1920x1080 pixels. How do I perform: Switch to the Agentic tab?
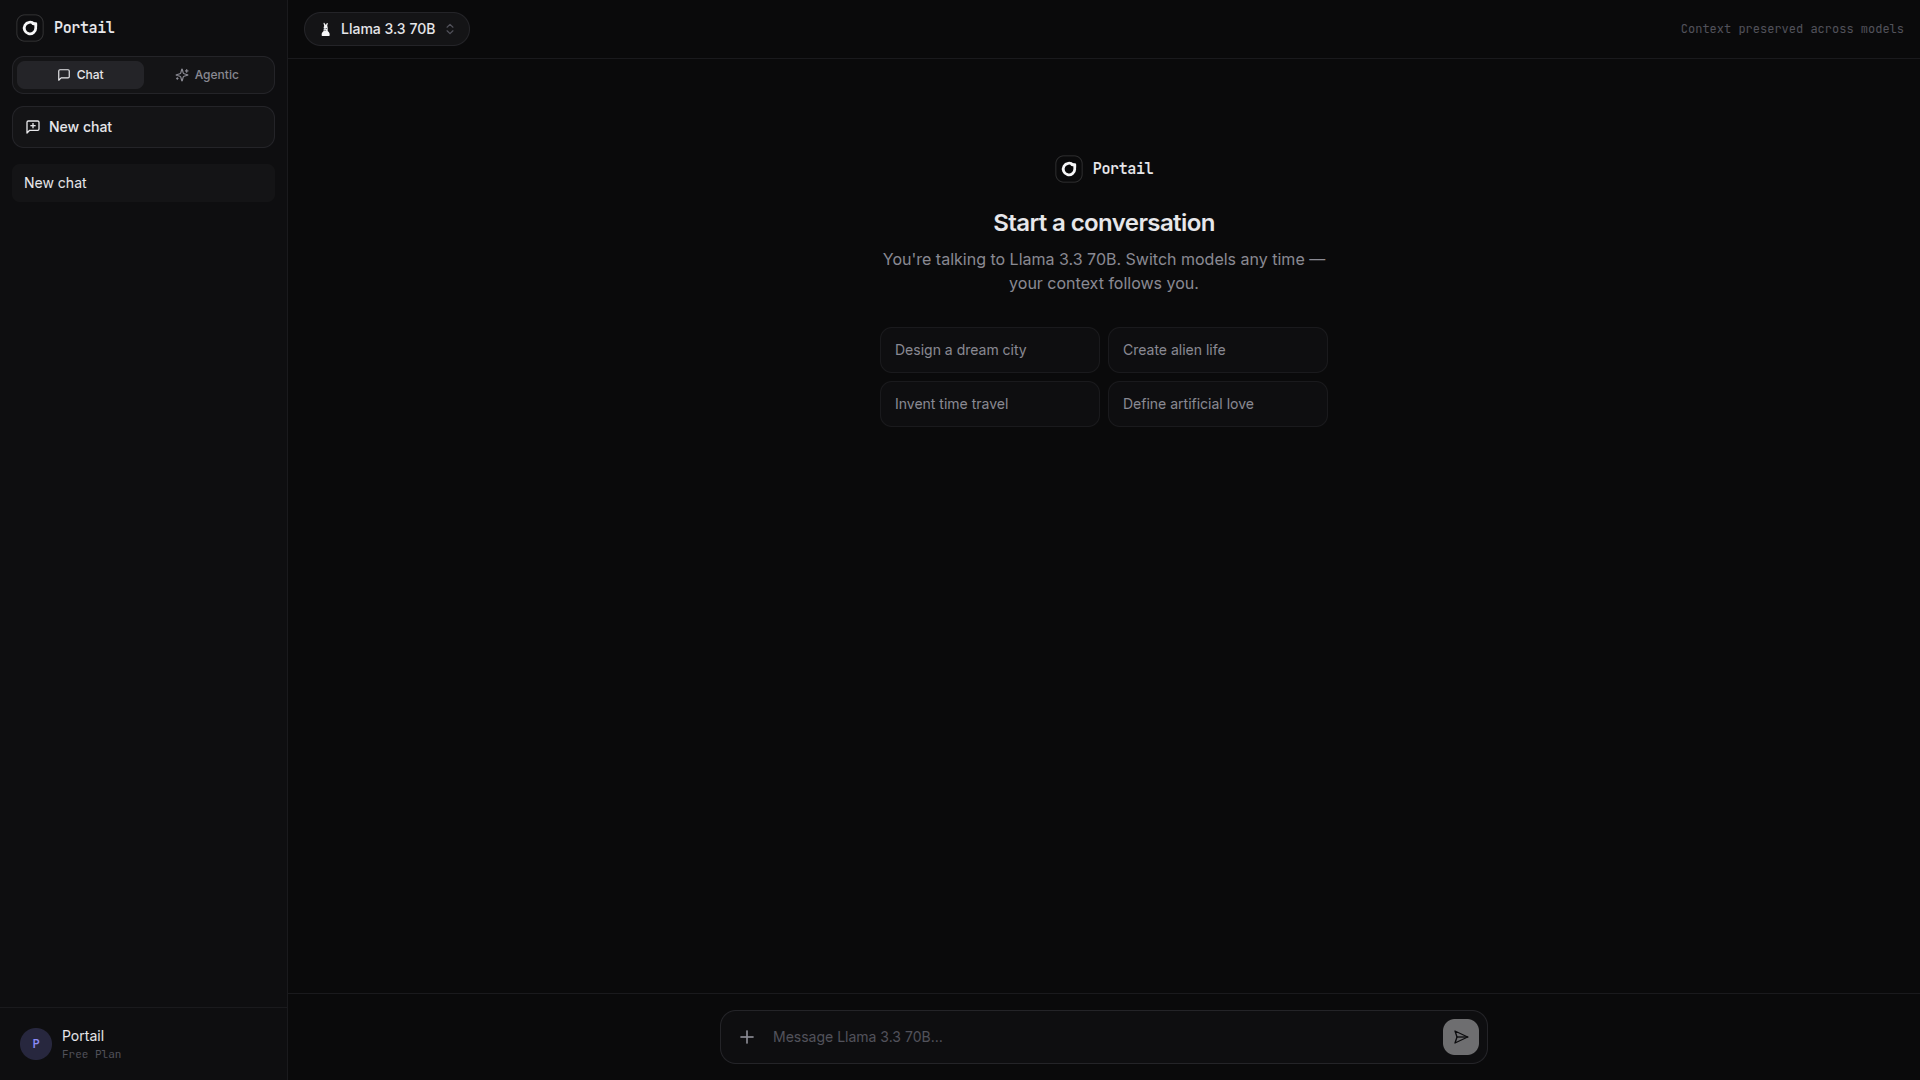pos(207,75)
